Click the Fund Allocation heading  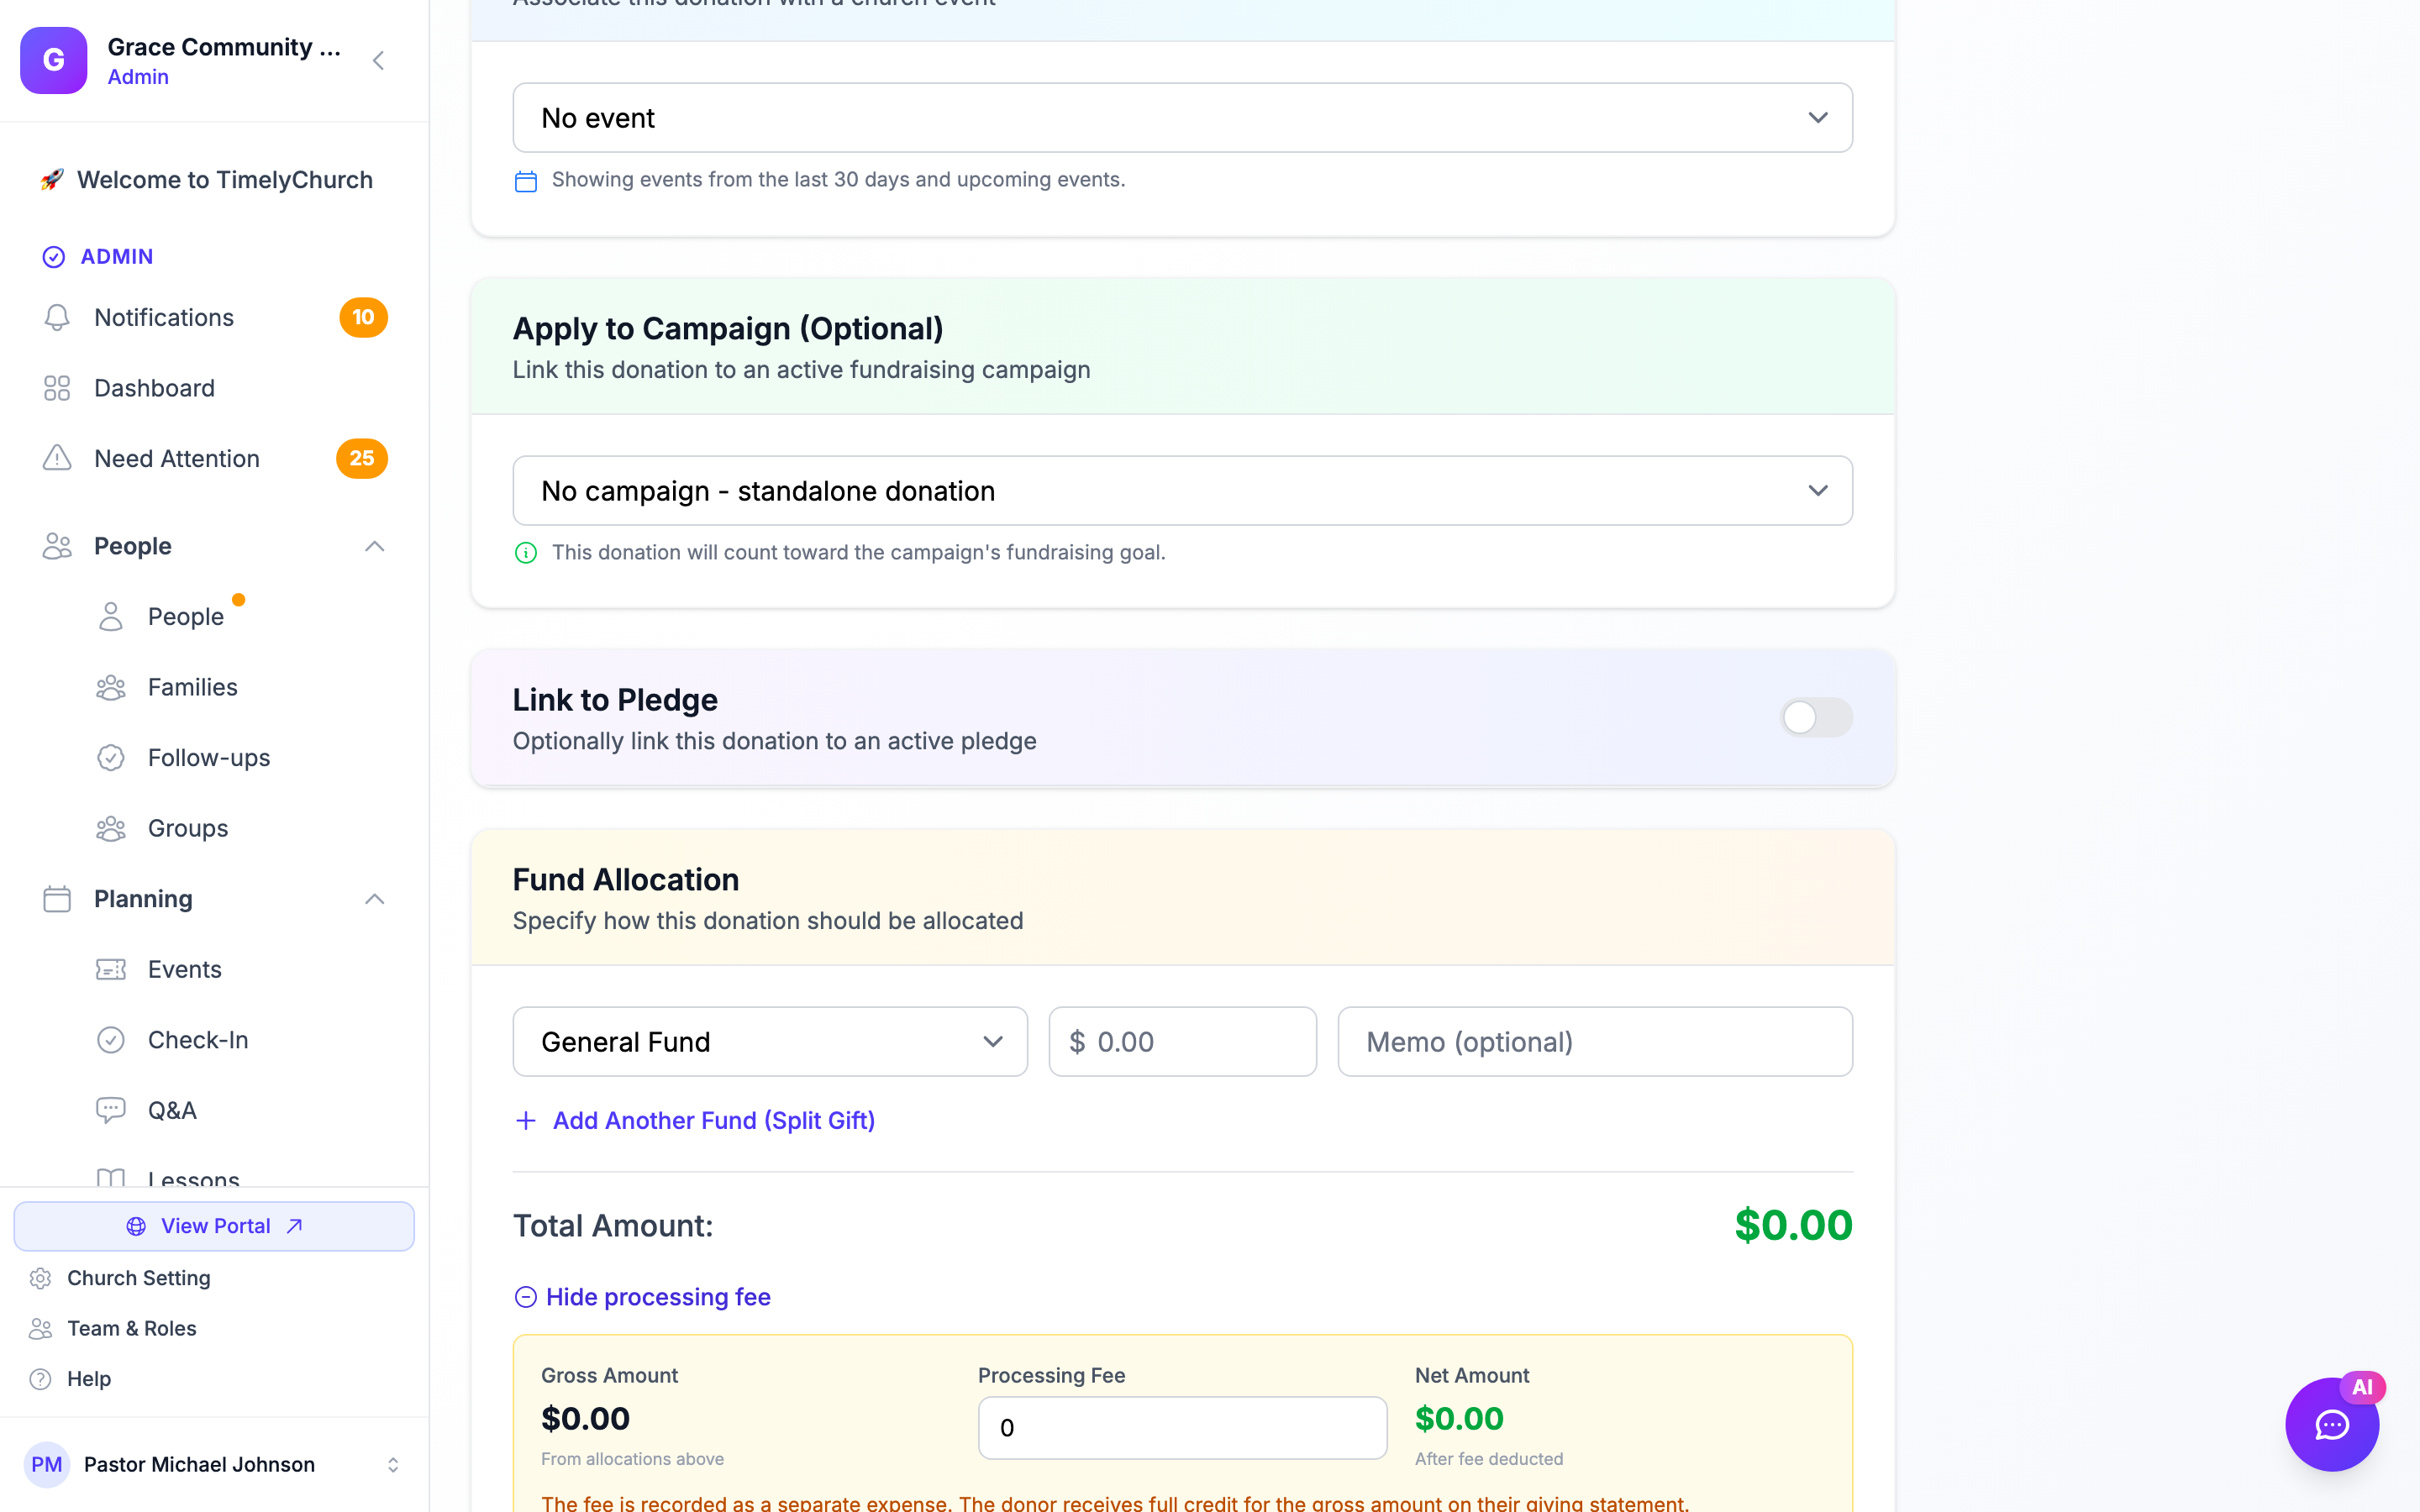(x=626, y=879)
